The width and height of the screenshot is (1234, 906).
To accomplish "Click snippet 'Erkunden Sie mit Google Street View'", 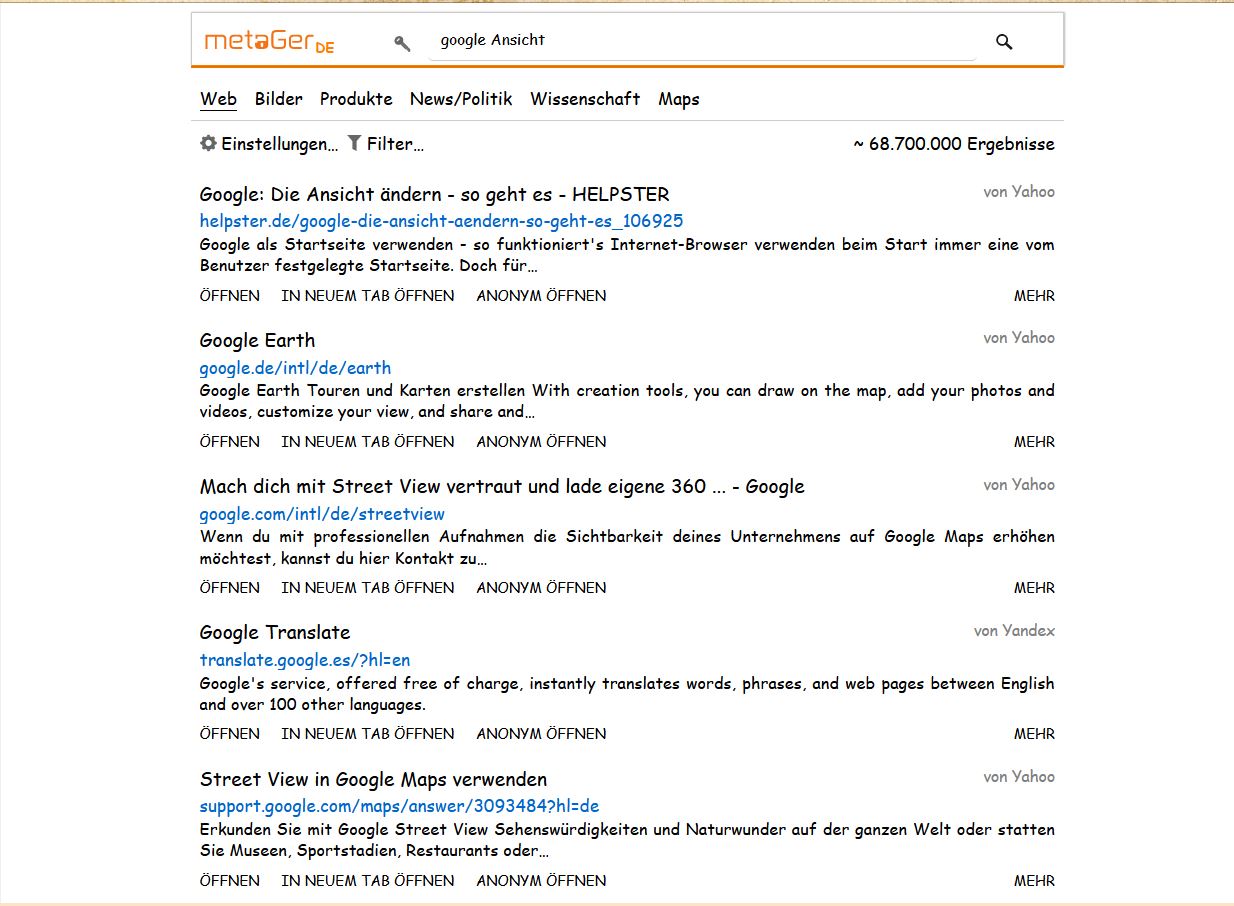I will [x=627, y=840].
